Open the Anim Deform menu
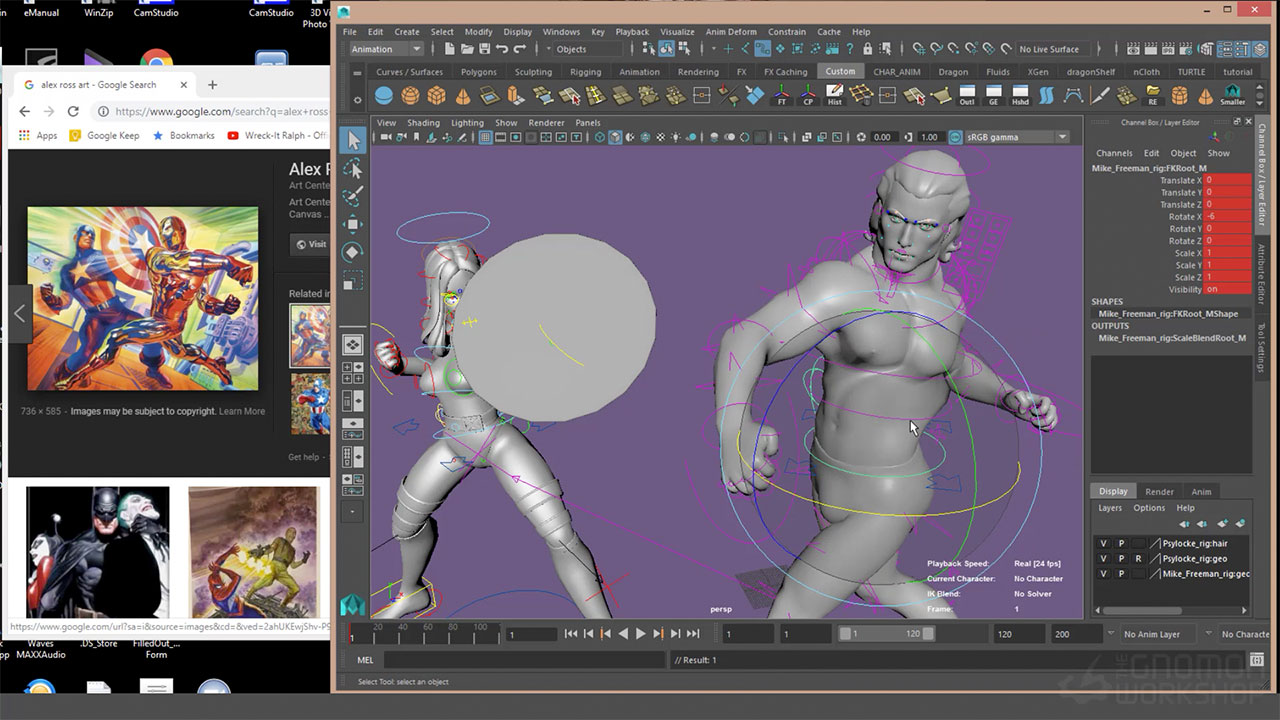 731,32
